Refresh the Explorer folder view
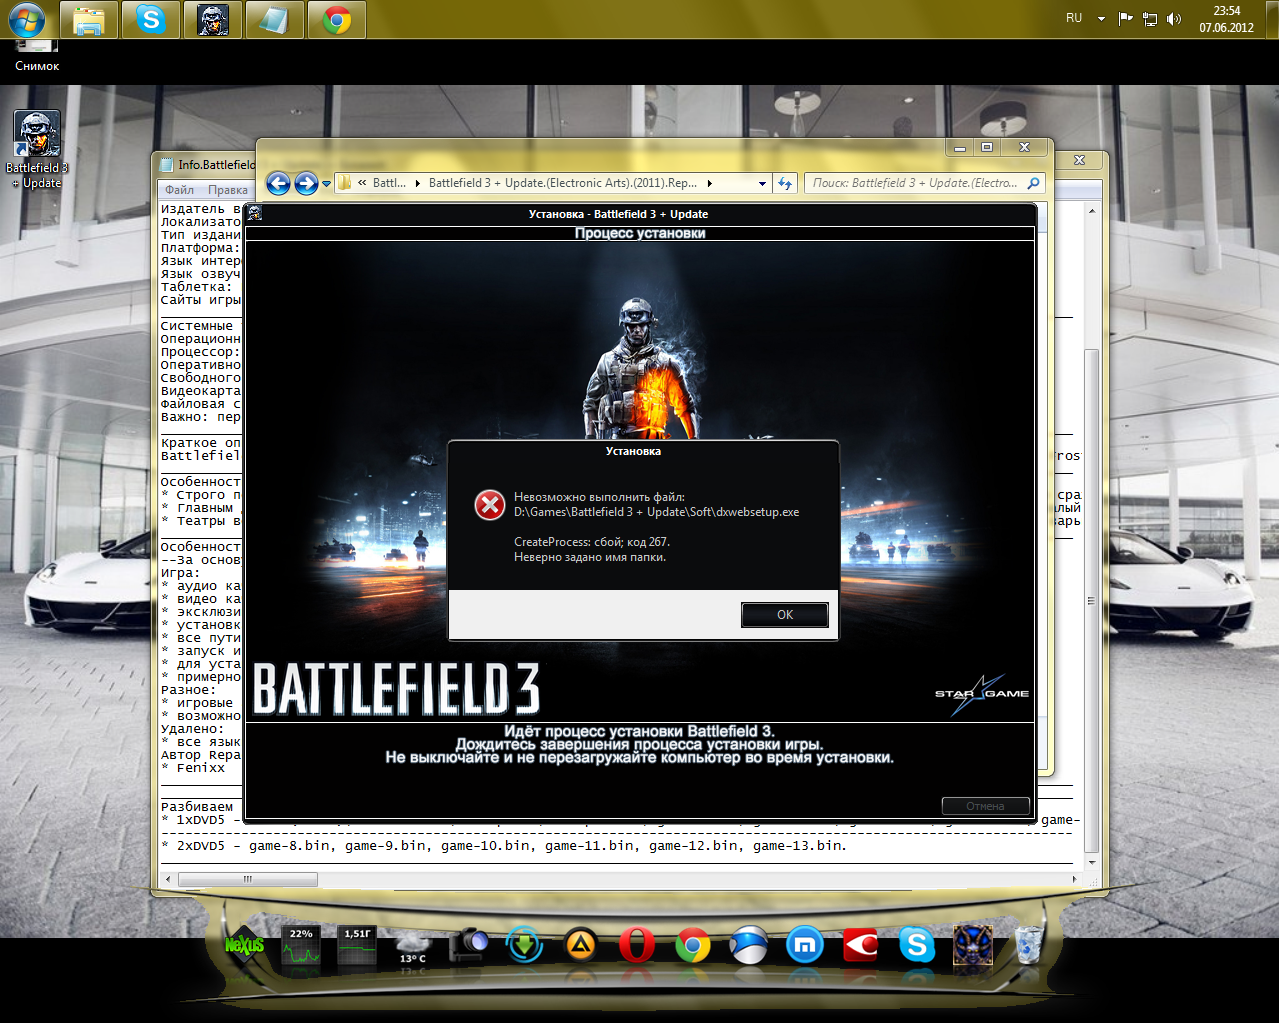 tap(785, 183)
